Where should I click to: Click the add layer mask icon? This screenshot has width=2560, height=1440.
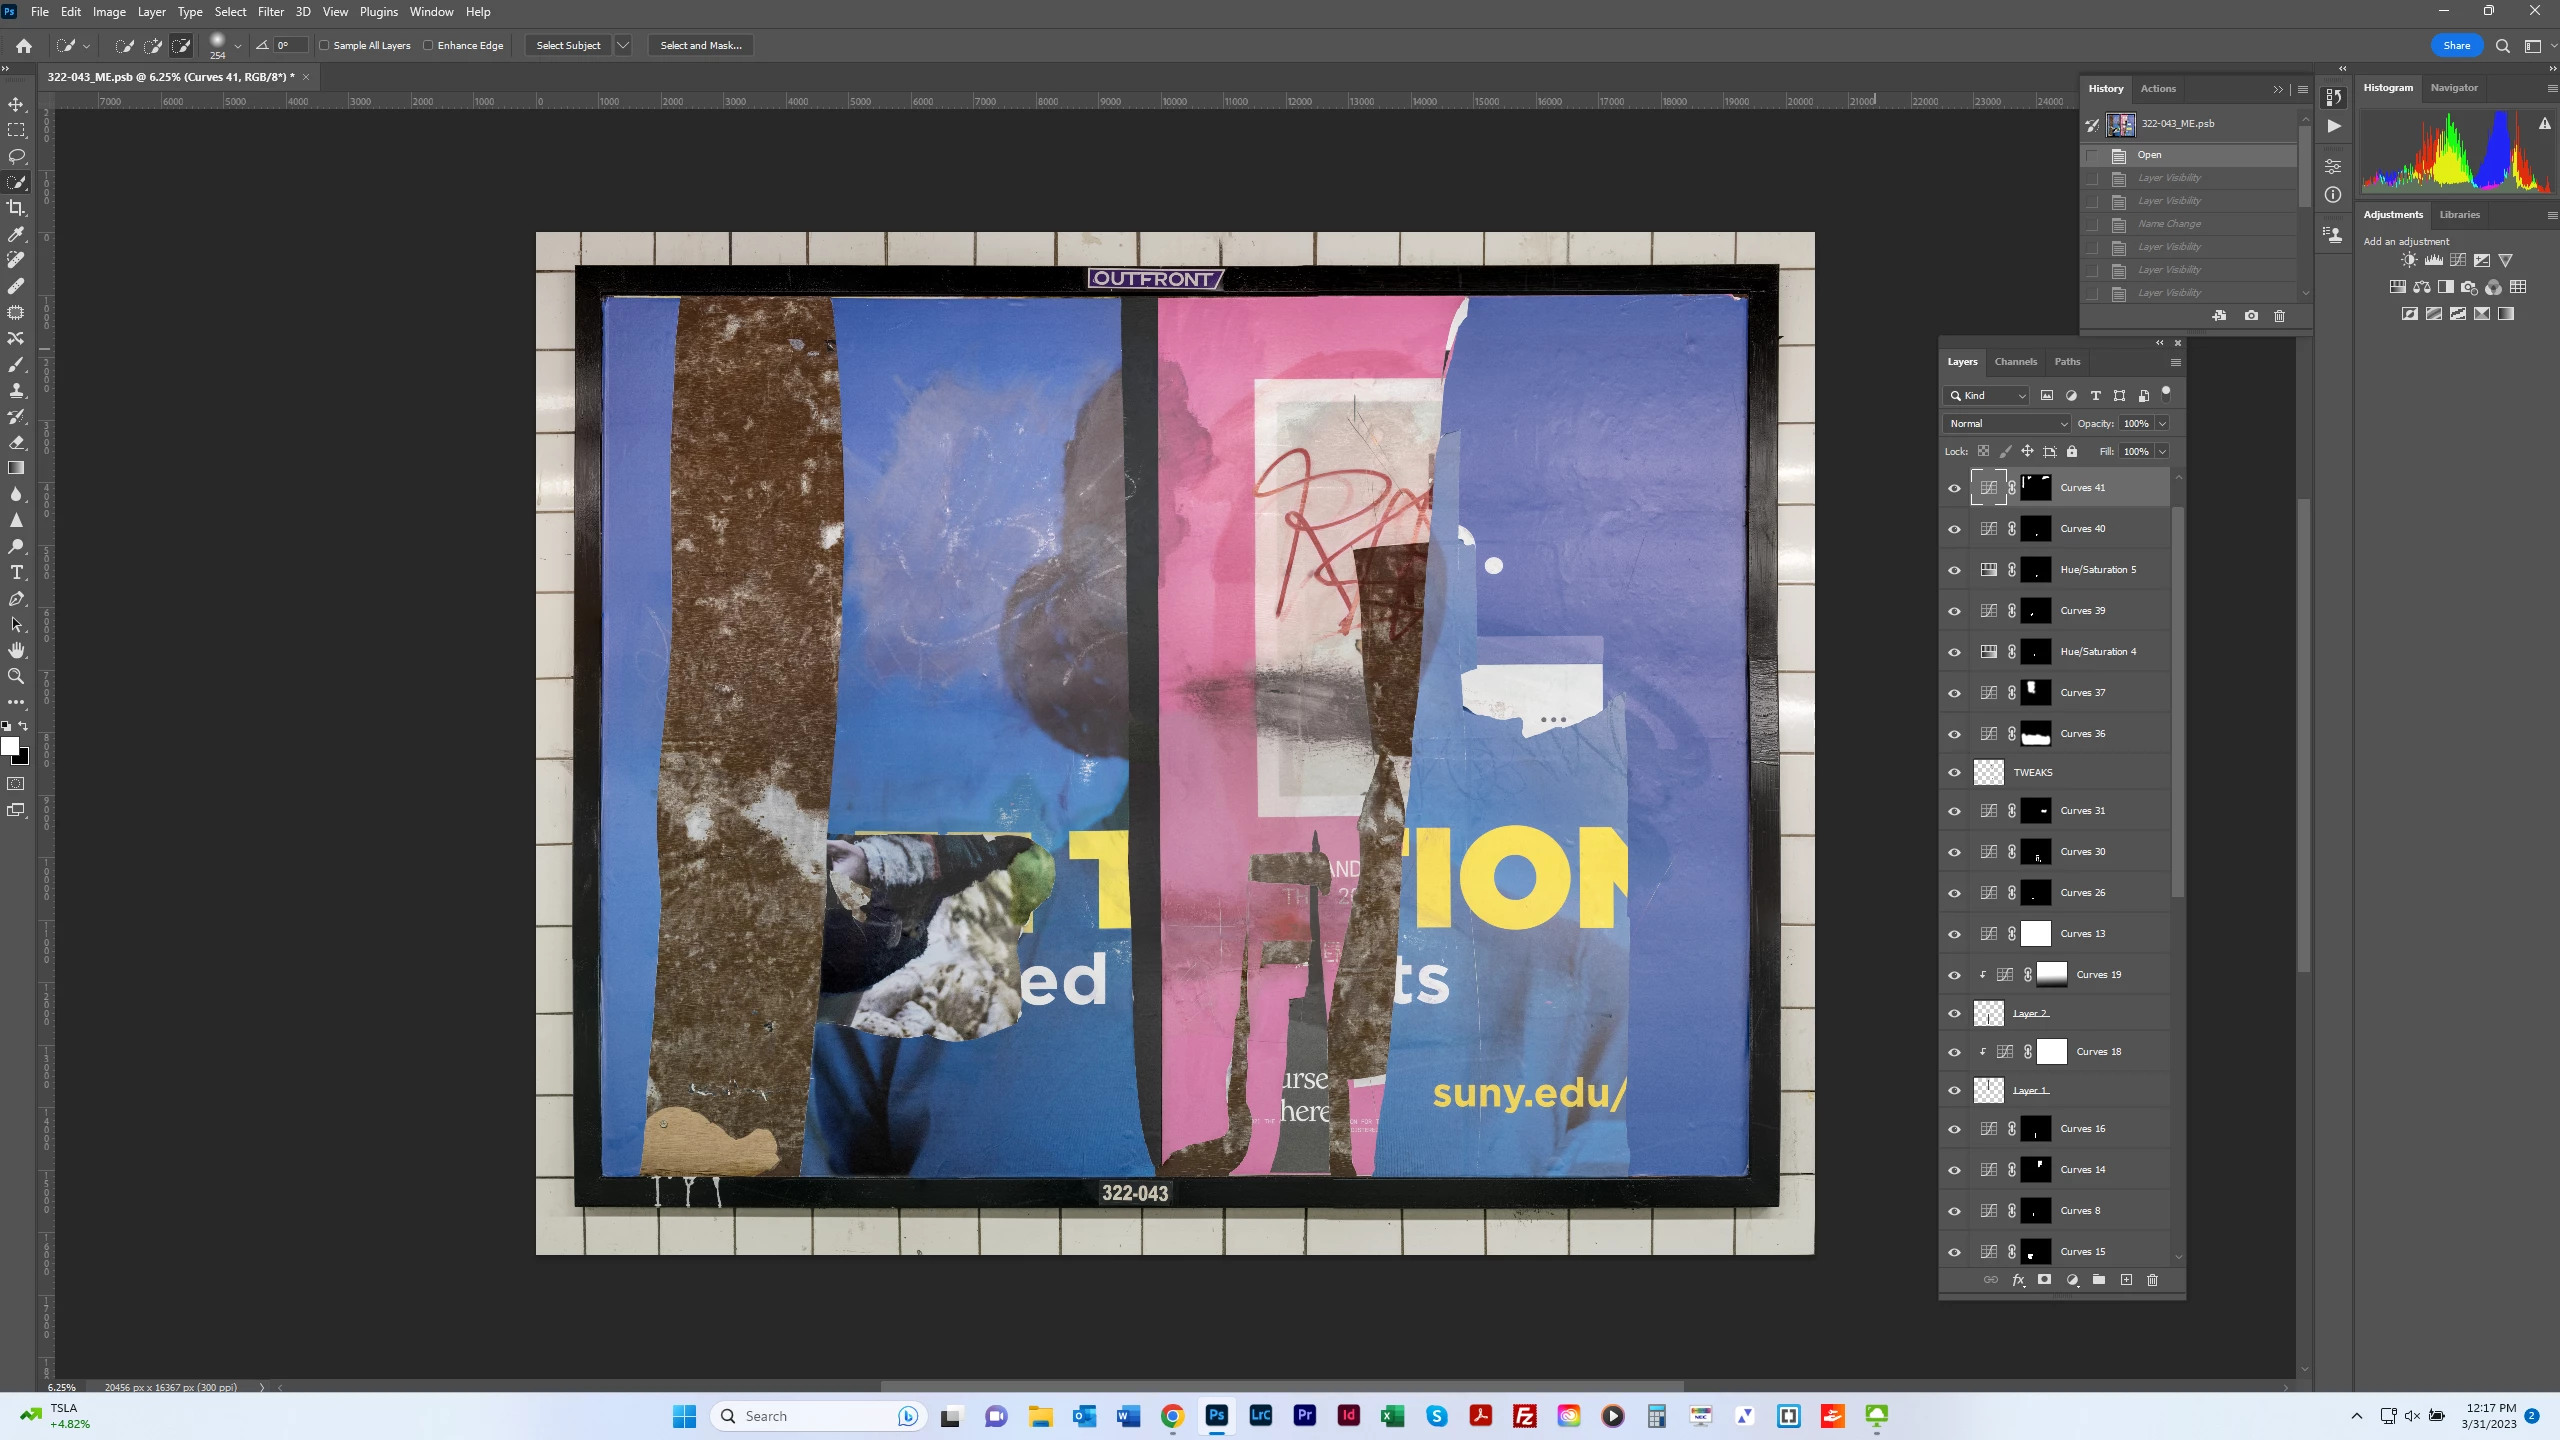tap(2045, 1280)
